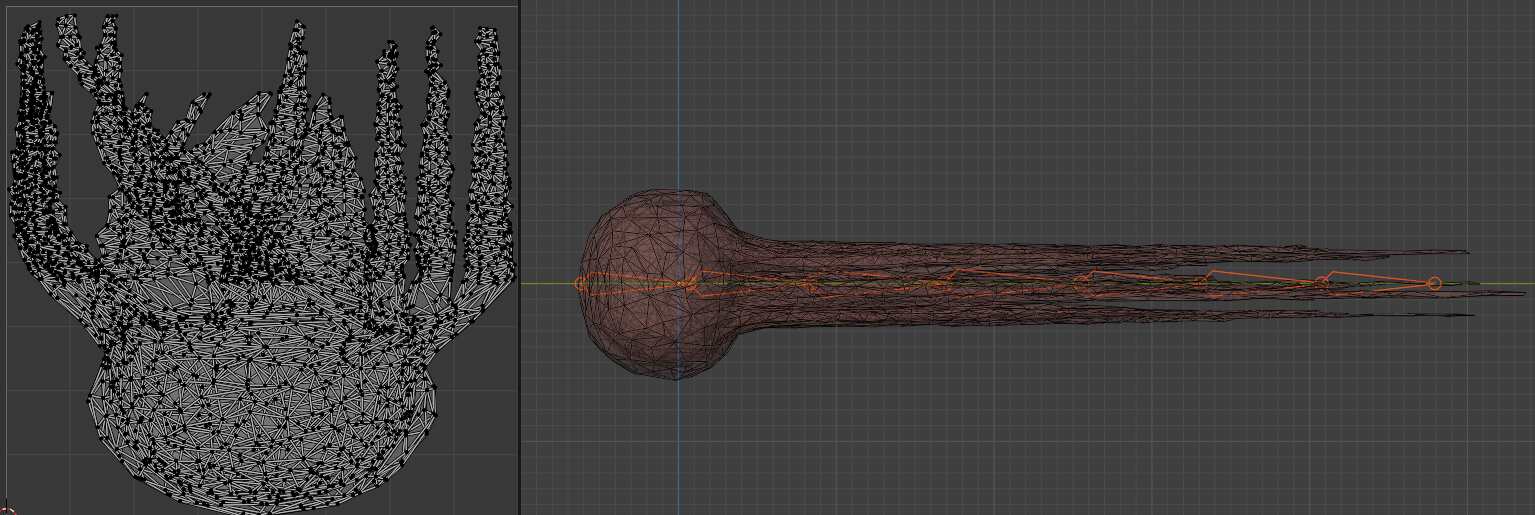Click the bottom vertex of the head mesh
Image resolution: width=1535 pixels, height=515 pixels.
675,378
